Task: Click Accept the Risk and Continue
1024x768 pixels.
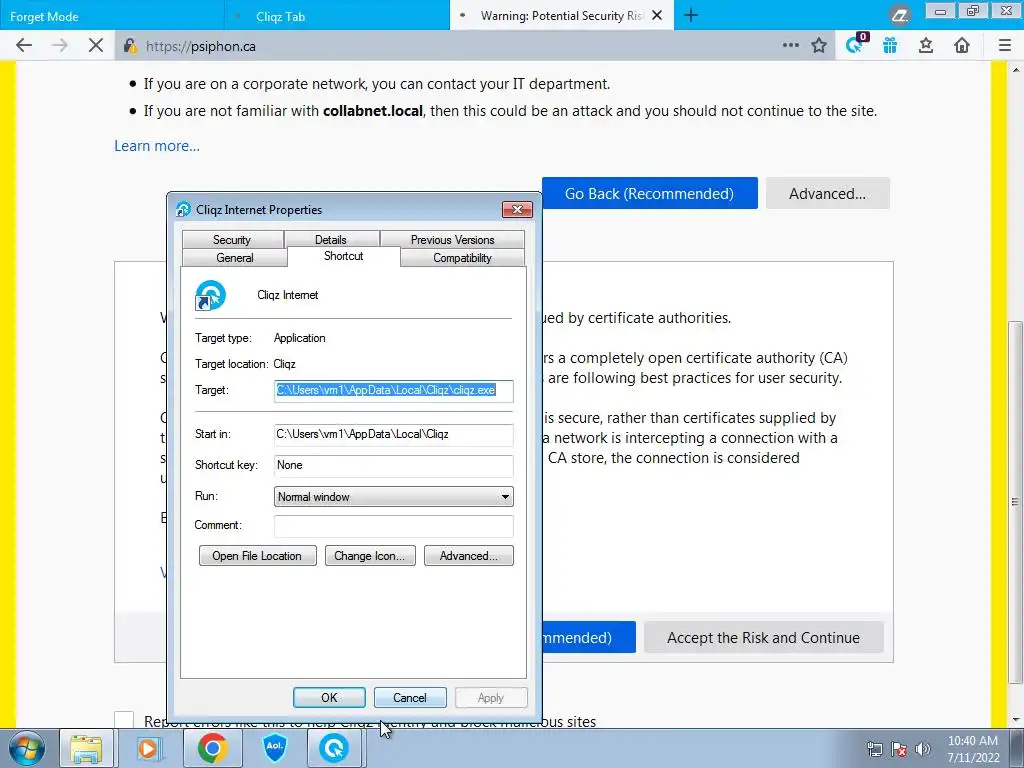Action: 763,637
